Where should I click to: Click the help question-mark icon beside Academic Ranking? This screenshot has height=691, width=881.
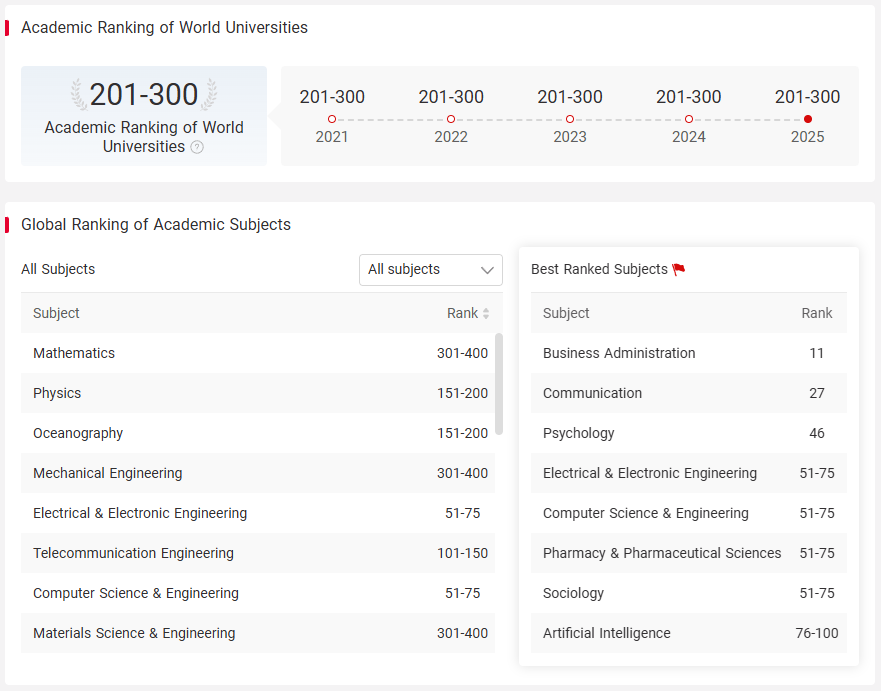[197, 147]
